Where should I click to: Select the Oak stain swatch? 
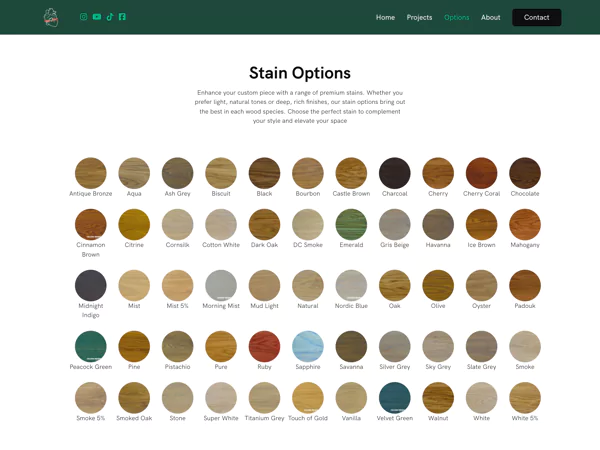pyautogui.click(x=395, y=285)
